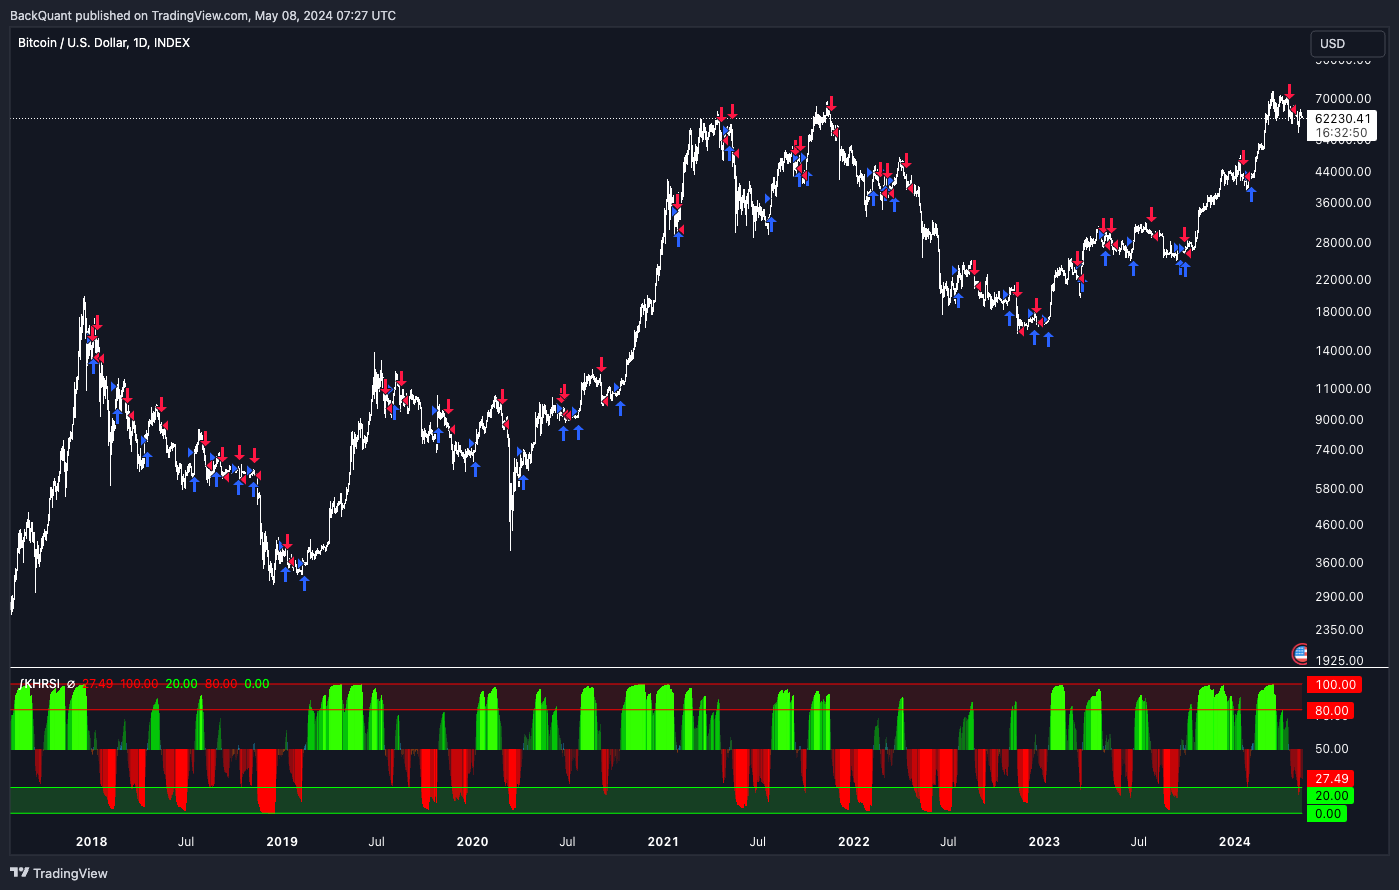Click the current price label 62230.41
The width and height of the screenshot is (1399, 890).
[1342, 118]
